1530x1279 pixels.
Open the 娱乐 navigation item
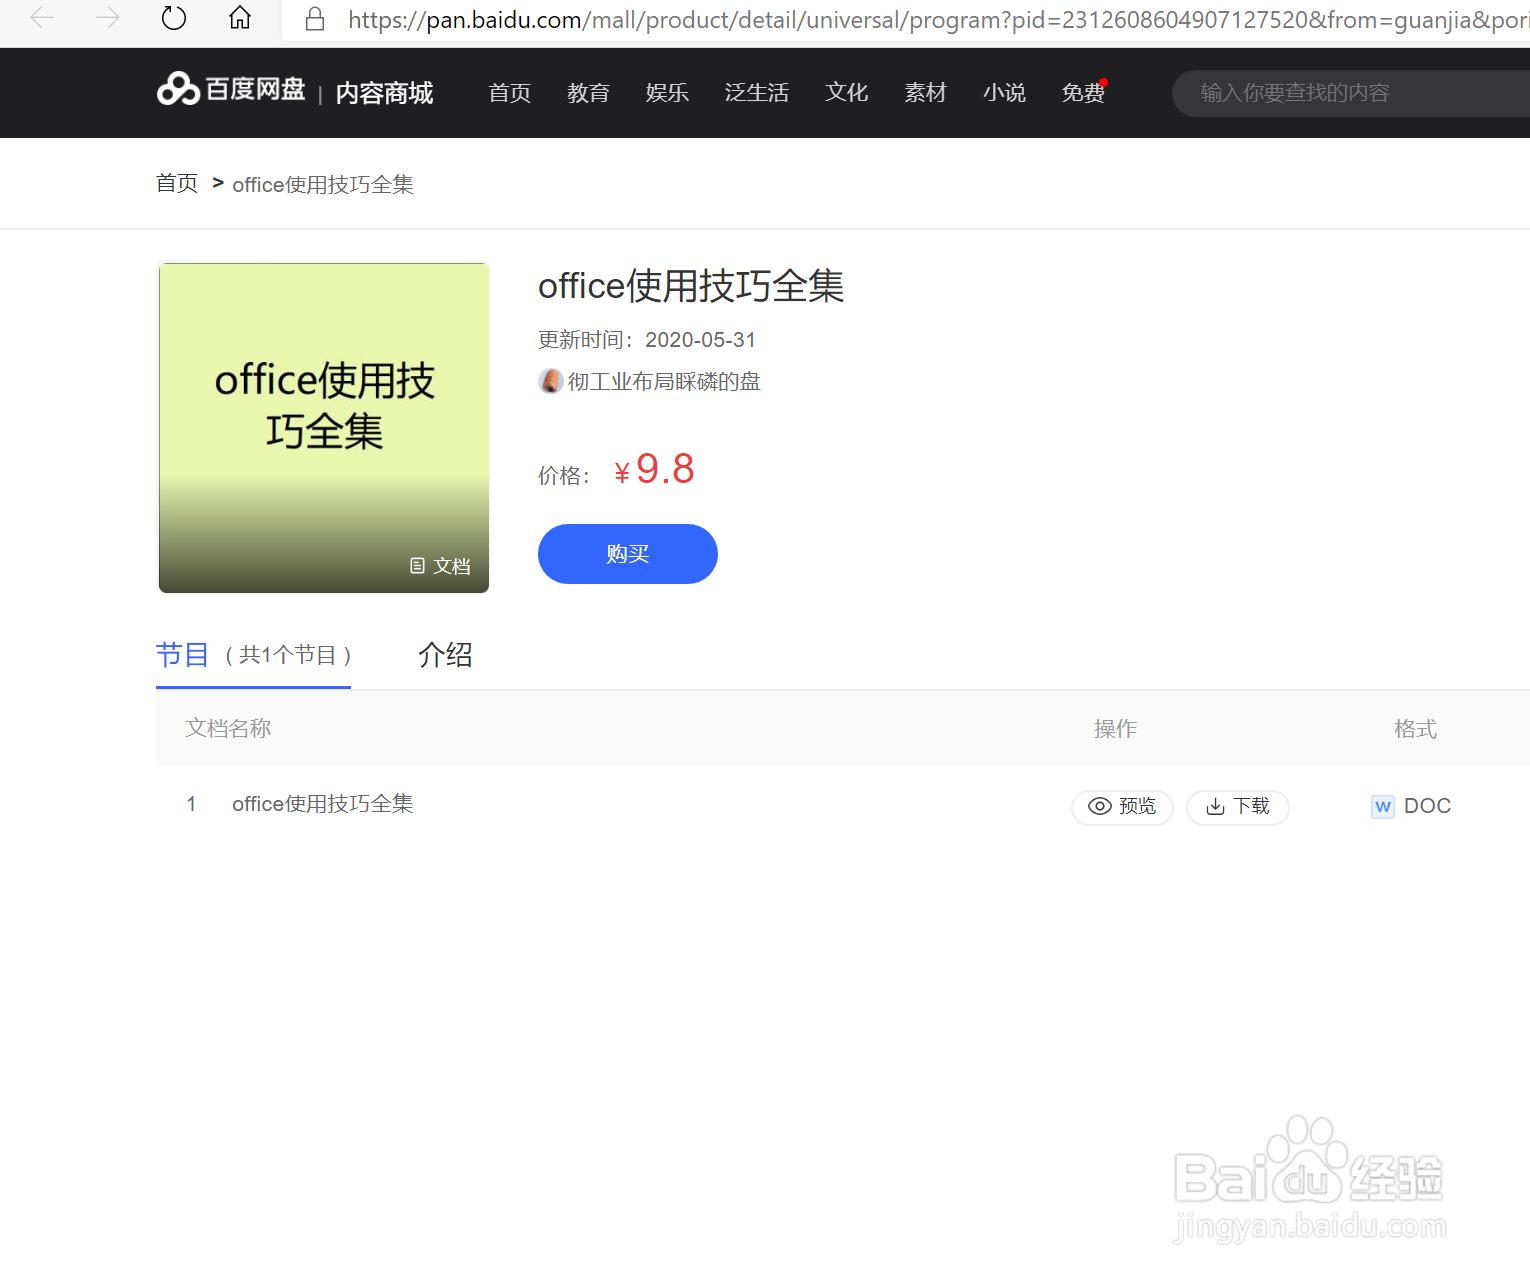(667, 93)
